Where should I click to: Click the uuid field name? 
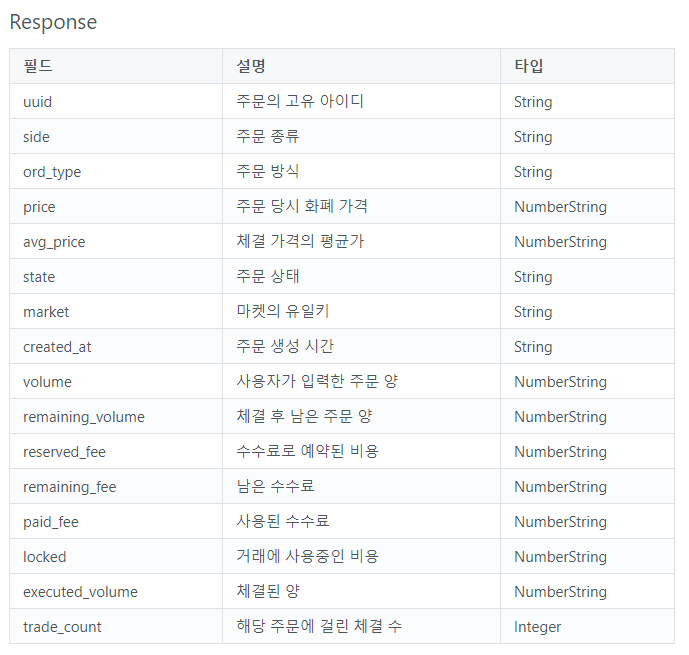pyautogui.click(x=37, y=101)
